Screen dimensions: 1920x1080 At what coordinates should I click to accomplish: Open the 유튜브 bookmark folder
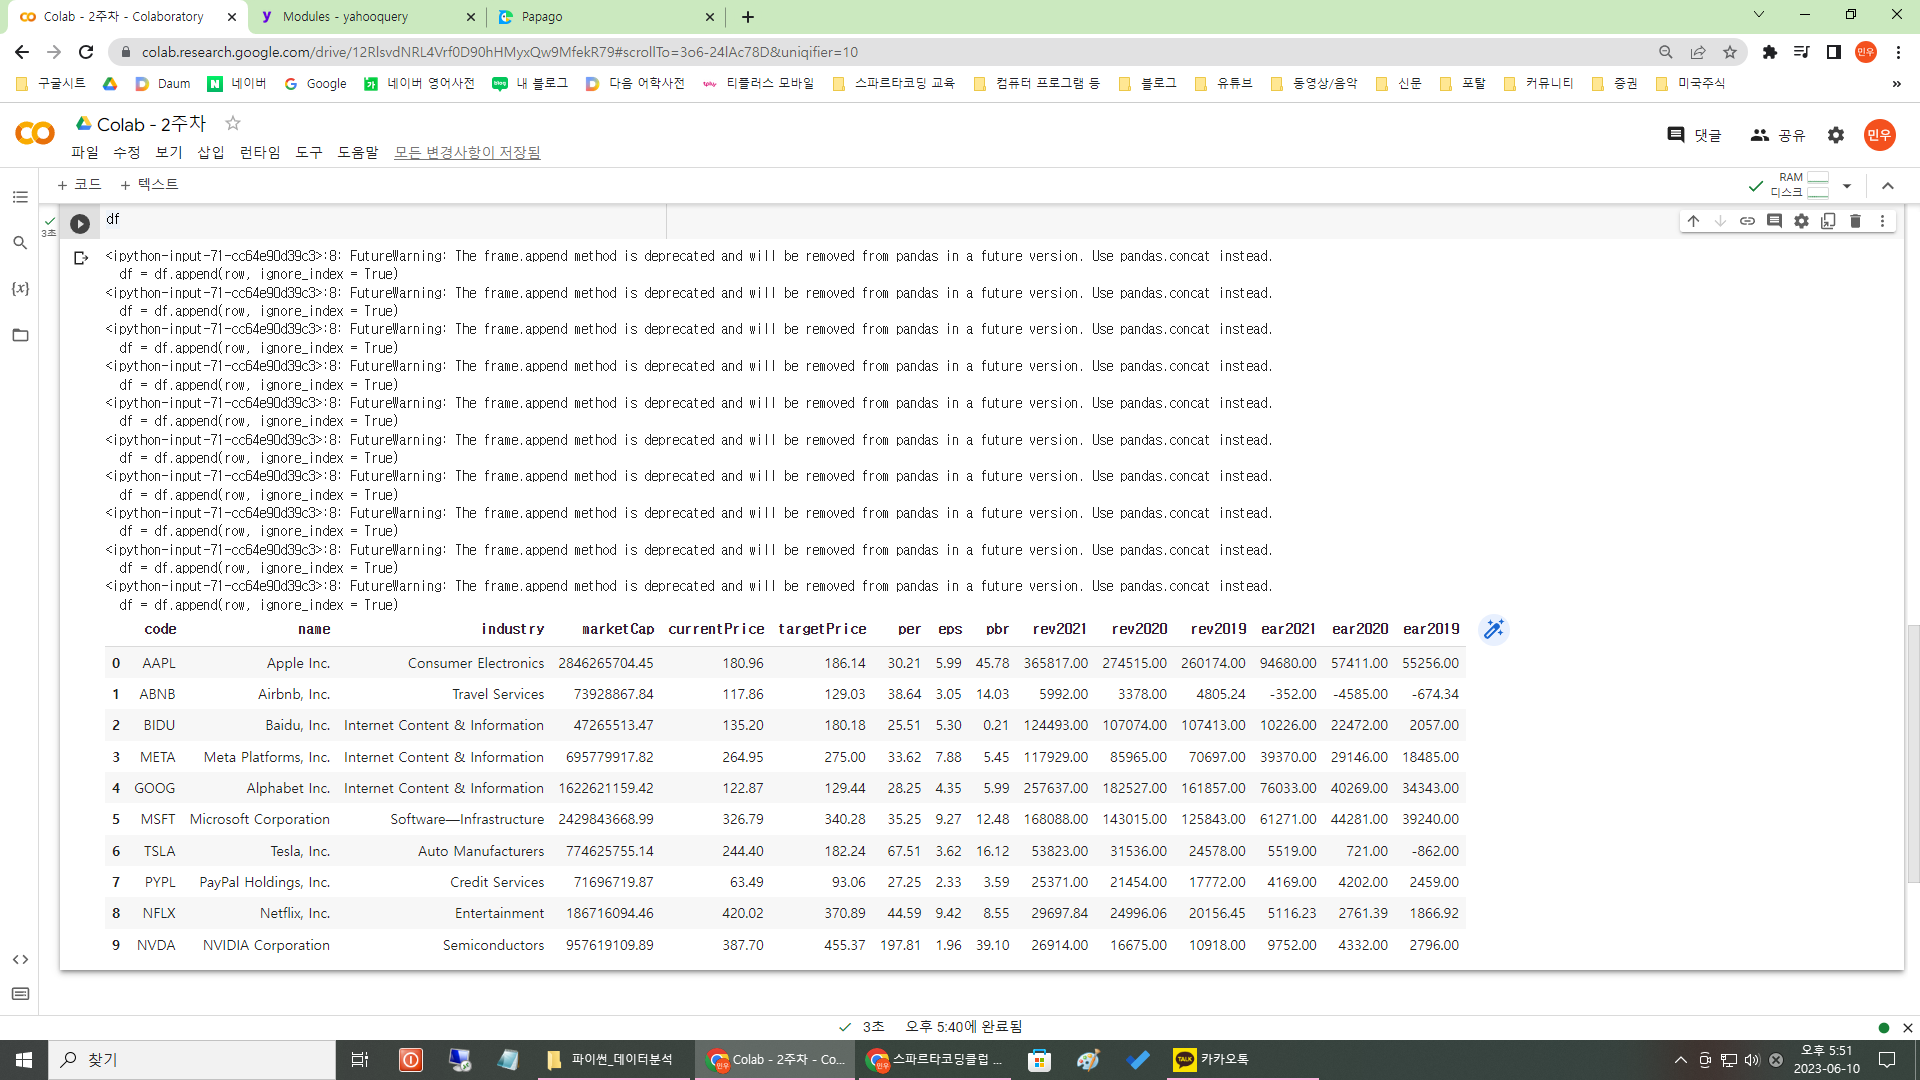pos(1223,84)
